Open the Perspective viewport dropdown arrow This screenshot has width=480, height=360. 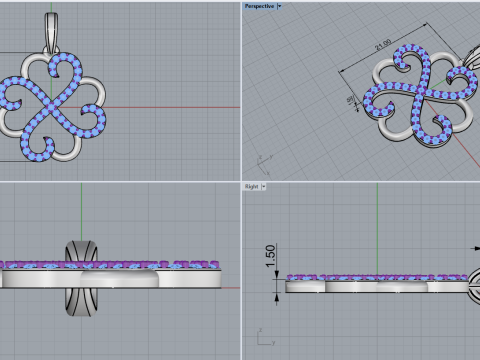point(279,6)
